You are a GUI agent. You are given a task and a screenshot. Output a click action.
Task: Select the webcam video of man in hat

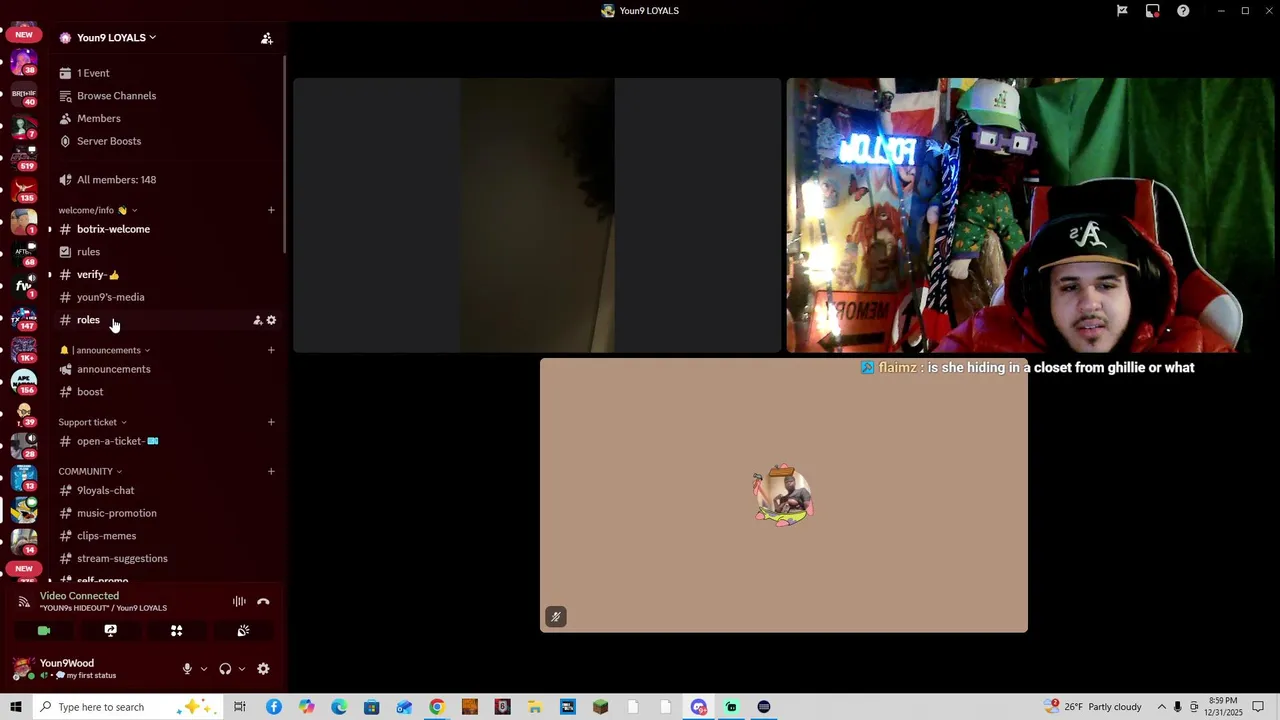pos(1032,215)
